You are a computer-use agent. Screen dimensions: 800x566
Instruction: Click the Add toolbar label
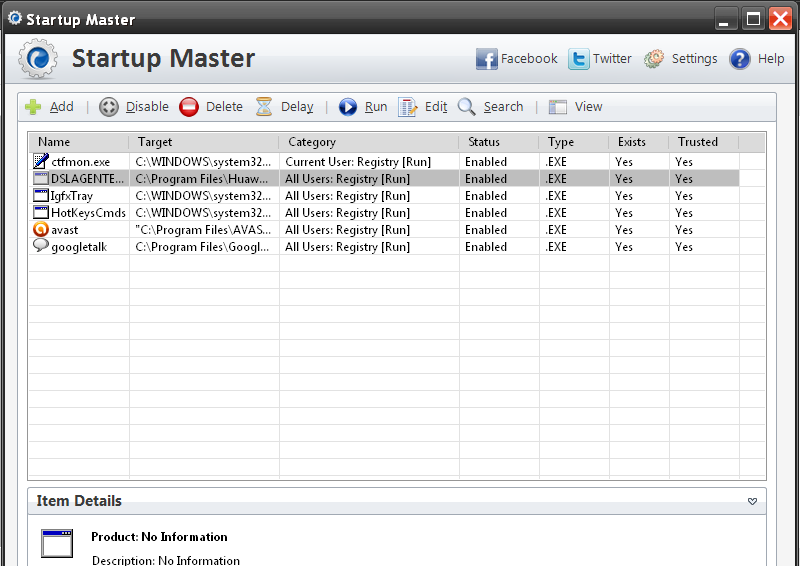(x=62, y=107)
